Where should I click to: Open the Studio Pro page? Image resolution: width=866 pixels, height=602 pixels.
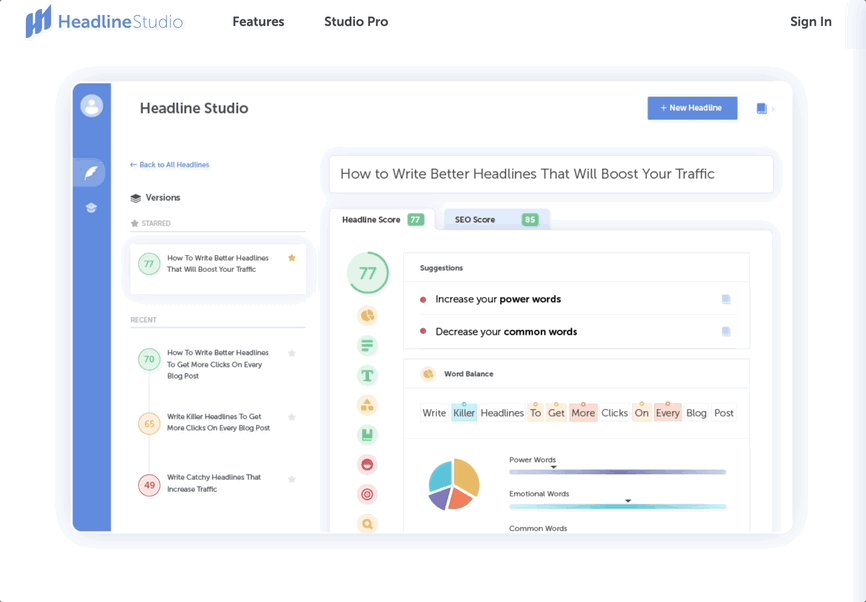(x=356, y=22)
